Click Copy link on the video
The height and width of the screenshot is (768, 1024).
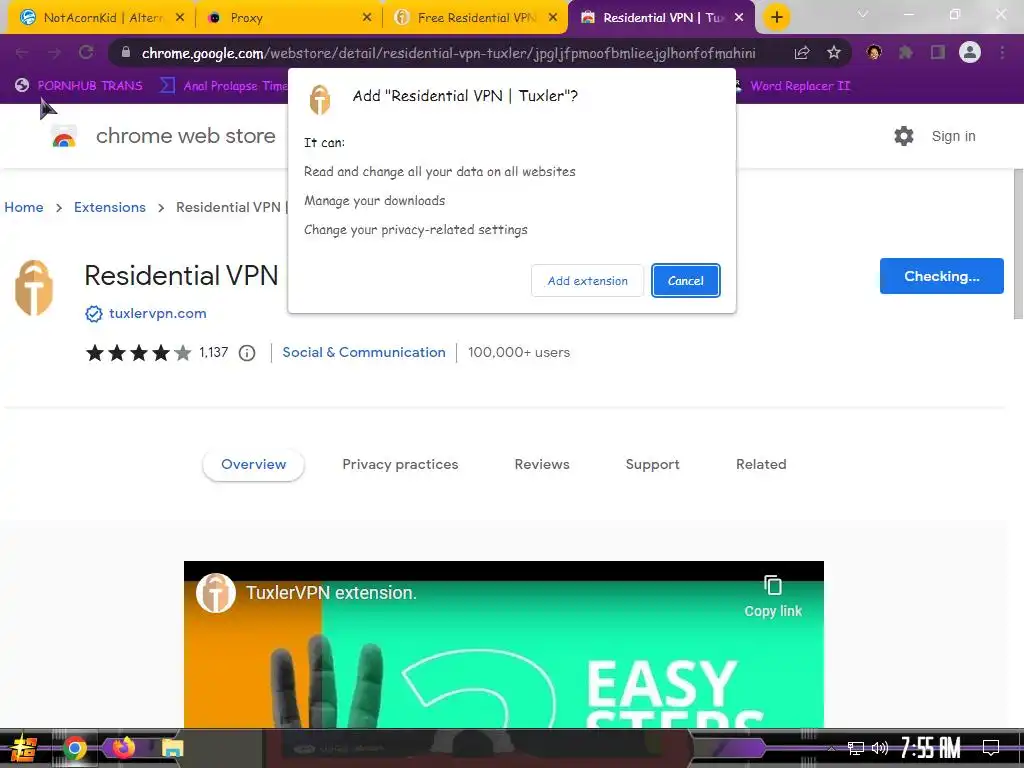[773, 597]
